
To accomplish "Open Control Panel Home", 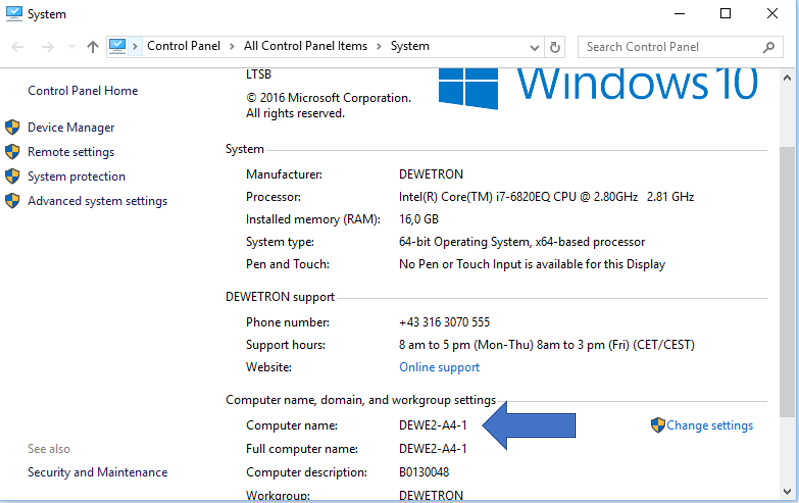I will tap(83, 91).
